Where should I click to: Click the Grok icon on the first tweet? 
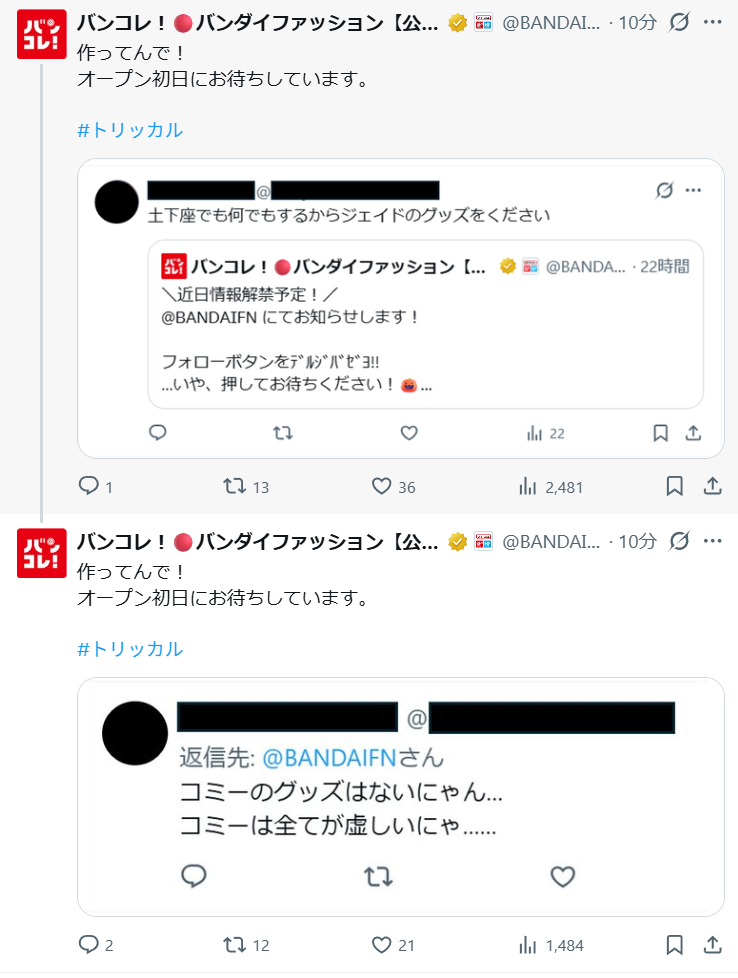coord(679,22)
